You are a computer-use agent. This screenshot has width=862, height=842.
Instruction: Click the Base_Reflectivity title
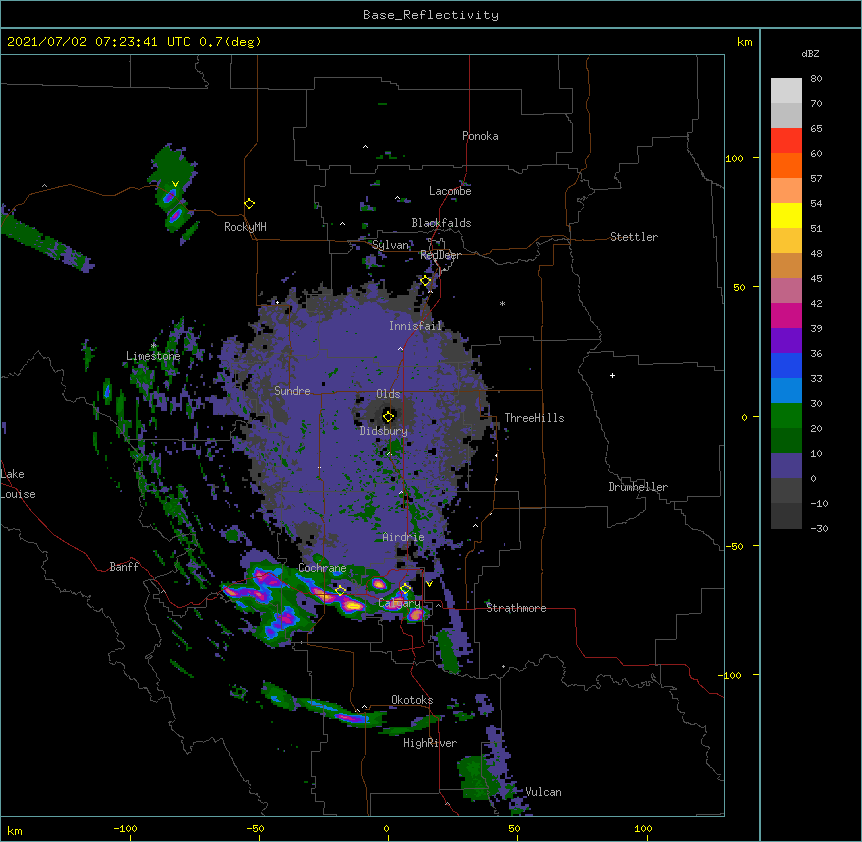[431, 15]
